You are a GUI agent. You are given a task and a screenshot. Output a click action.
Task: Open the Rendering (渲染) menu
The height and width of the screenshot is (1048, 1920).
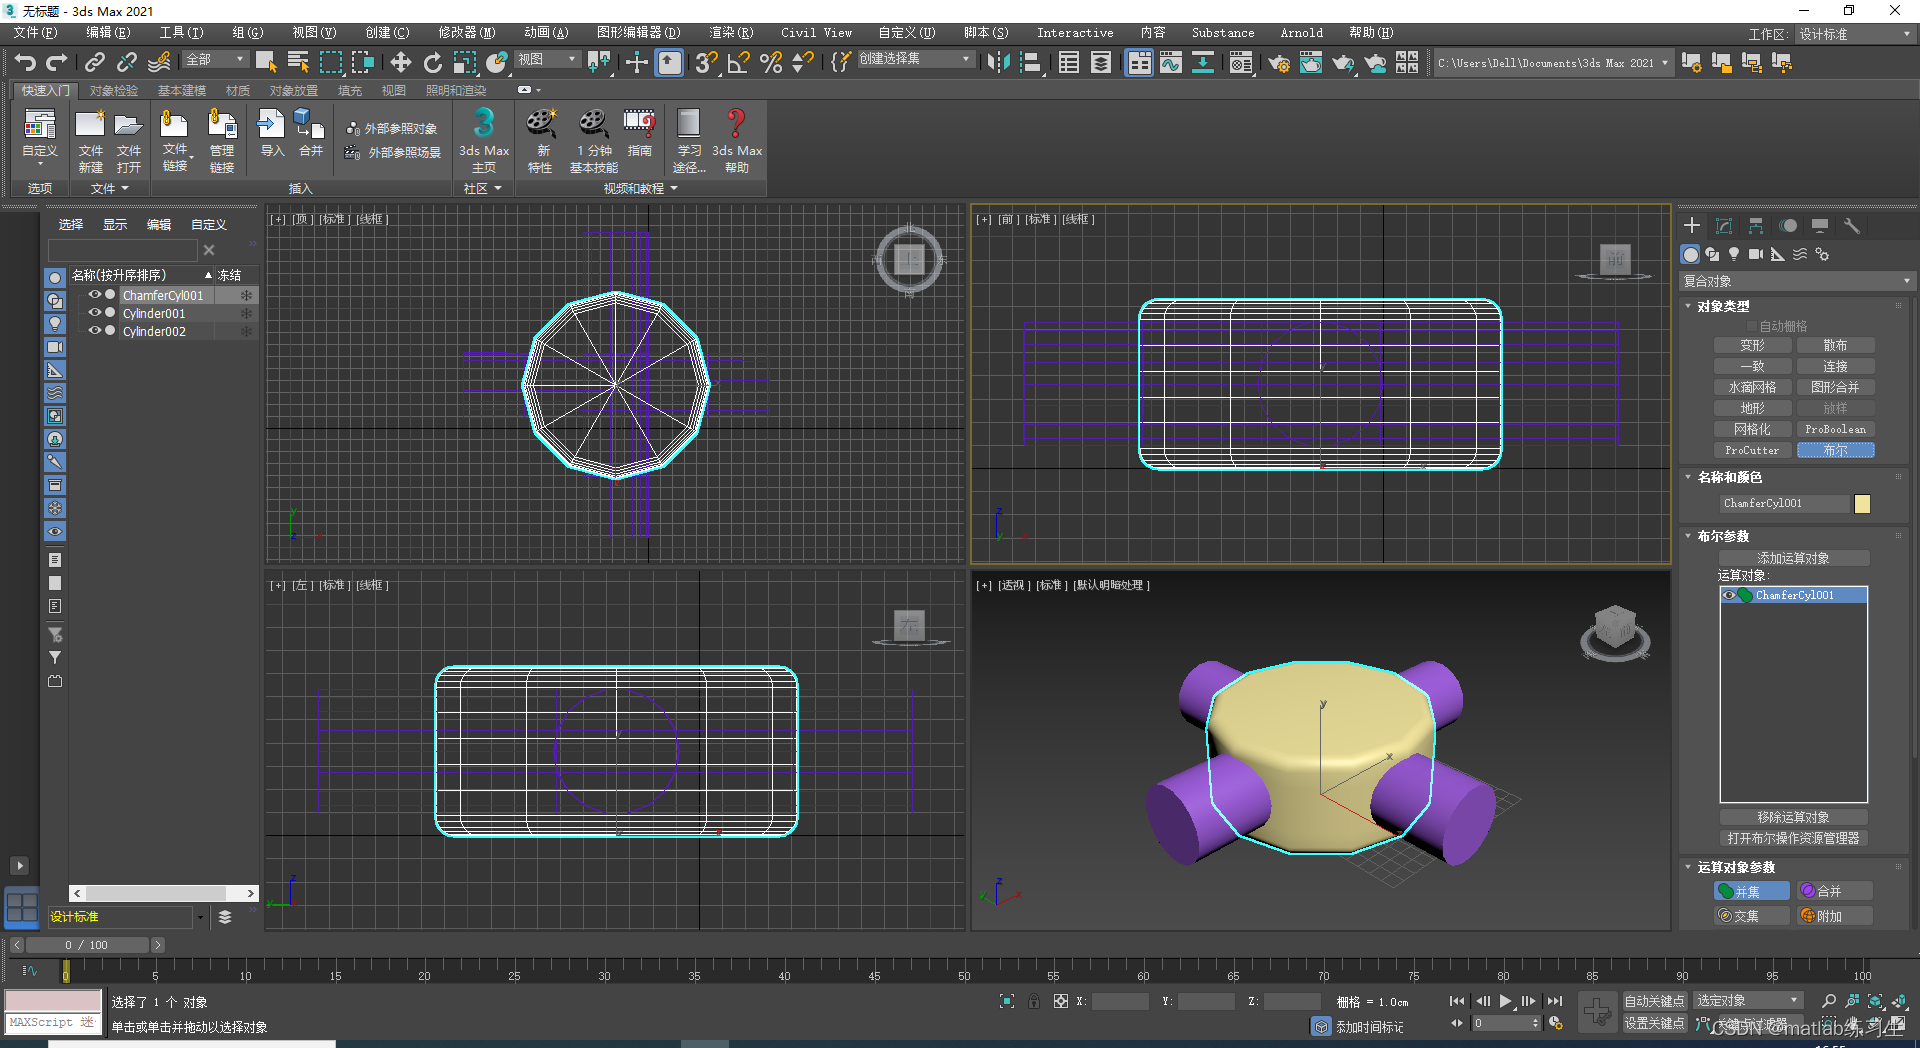[x=730, y=33]
